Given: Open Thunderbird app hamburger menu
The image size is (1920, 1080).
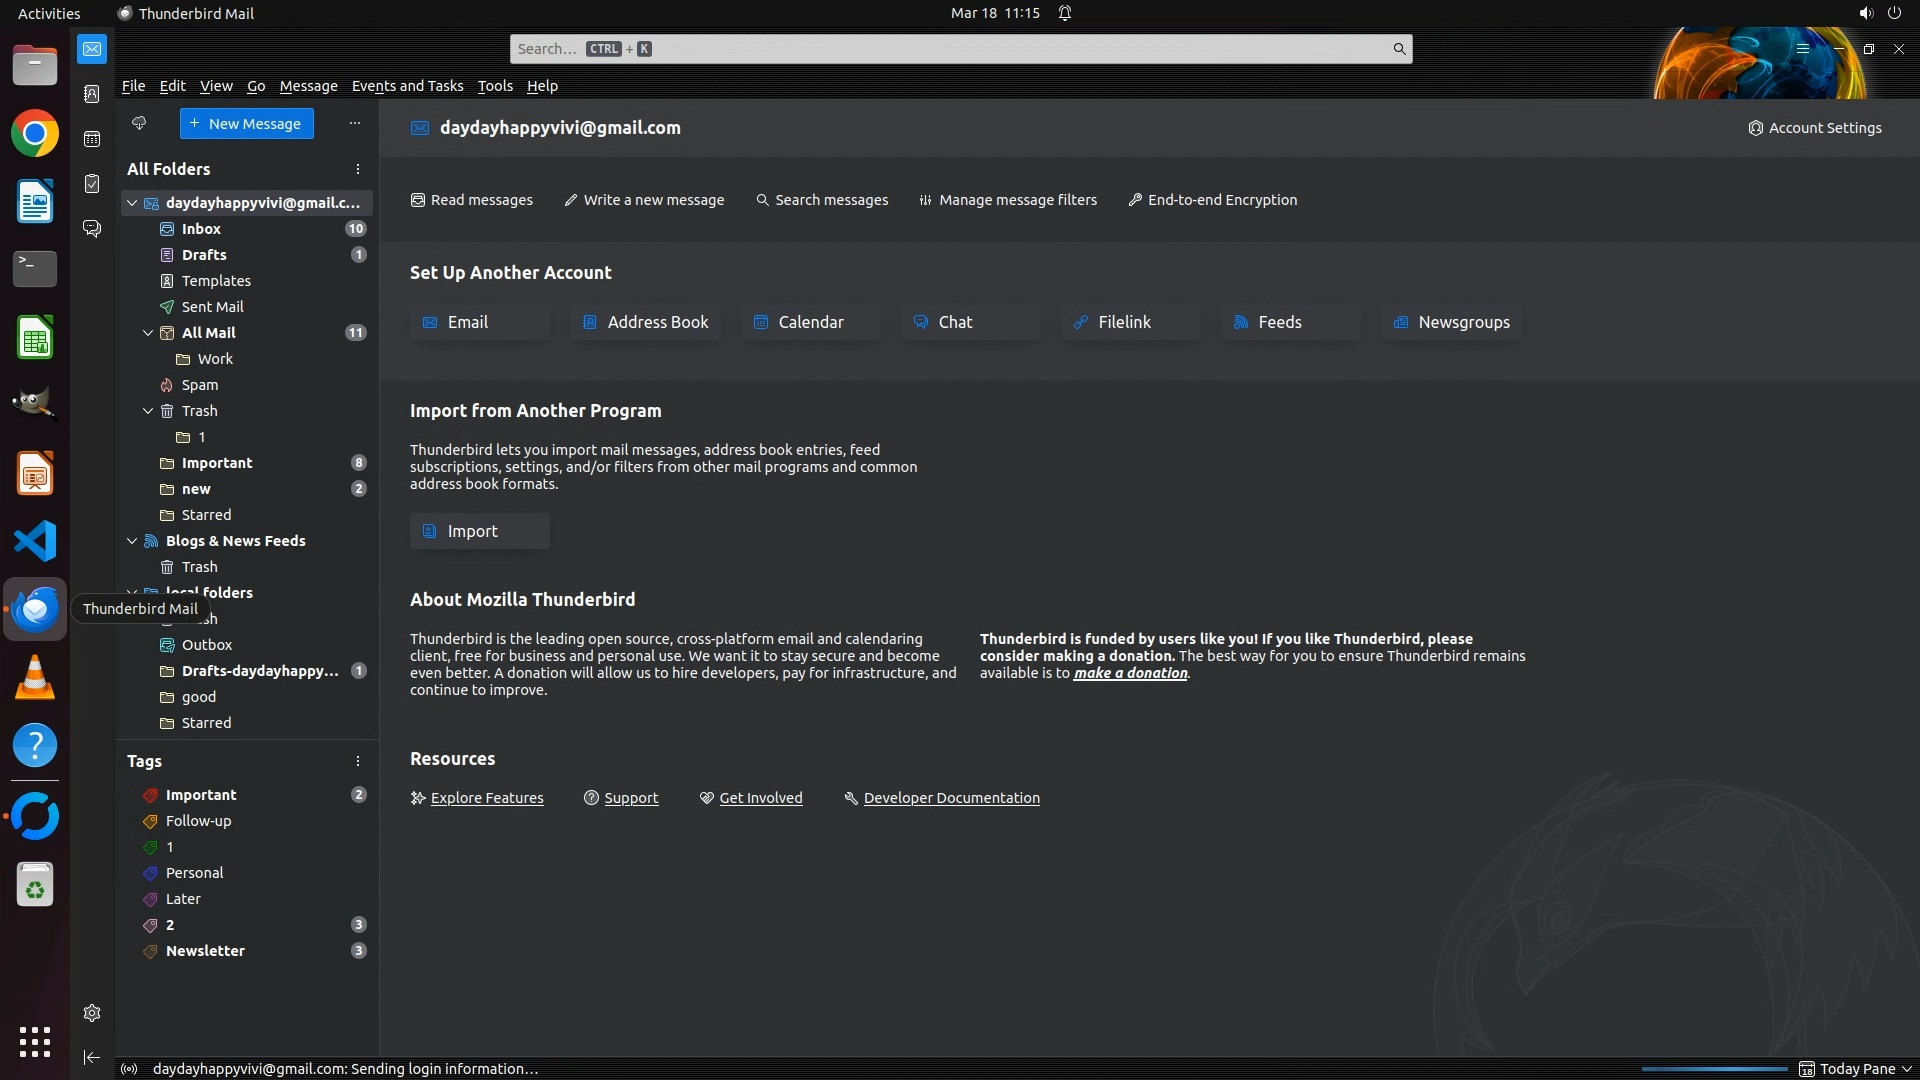Looking at the screenshot, I should click(x=1802, y=49).
